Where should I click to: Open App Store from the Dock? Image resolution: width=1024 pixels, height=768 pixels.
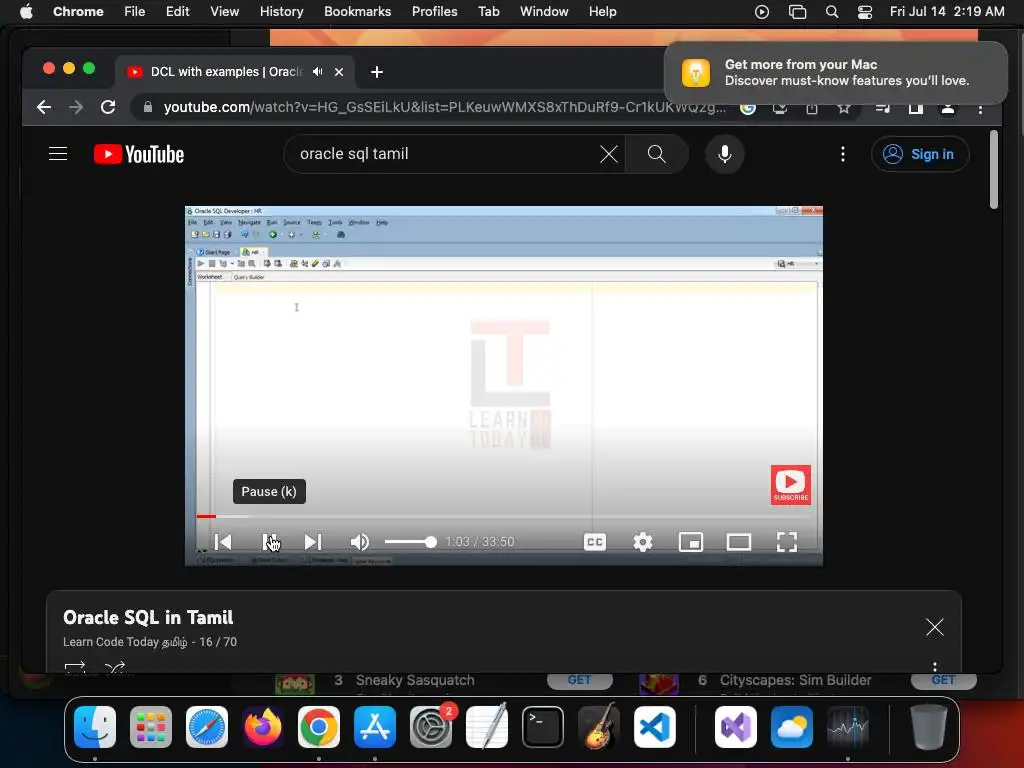pos(375,727)
